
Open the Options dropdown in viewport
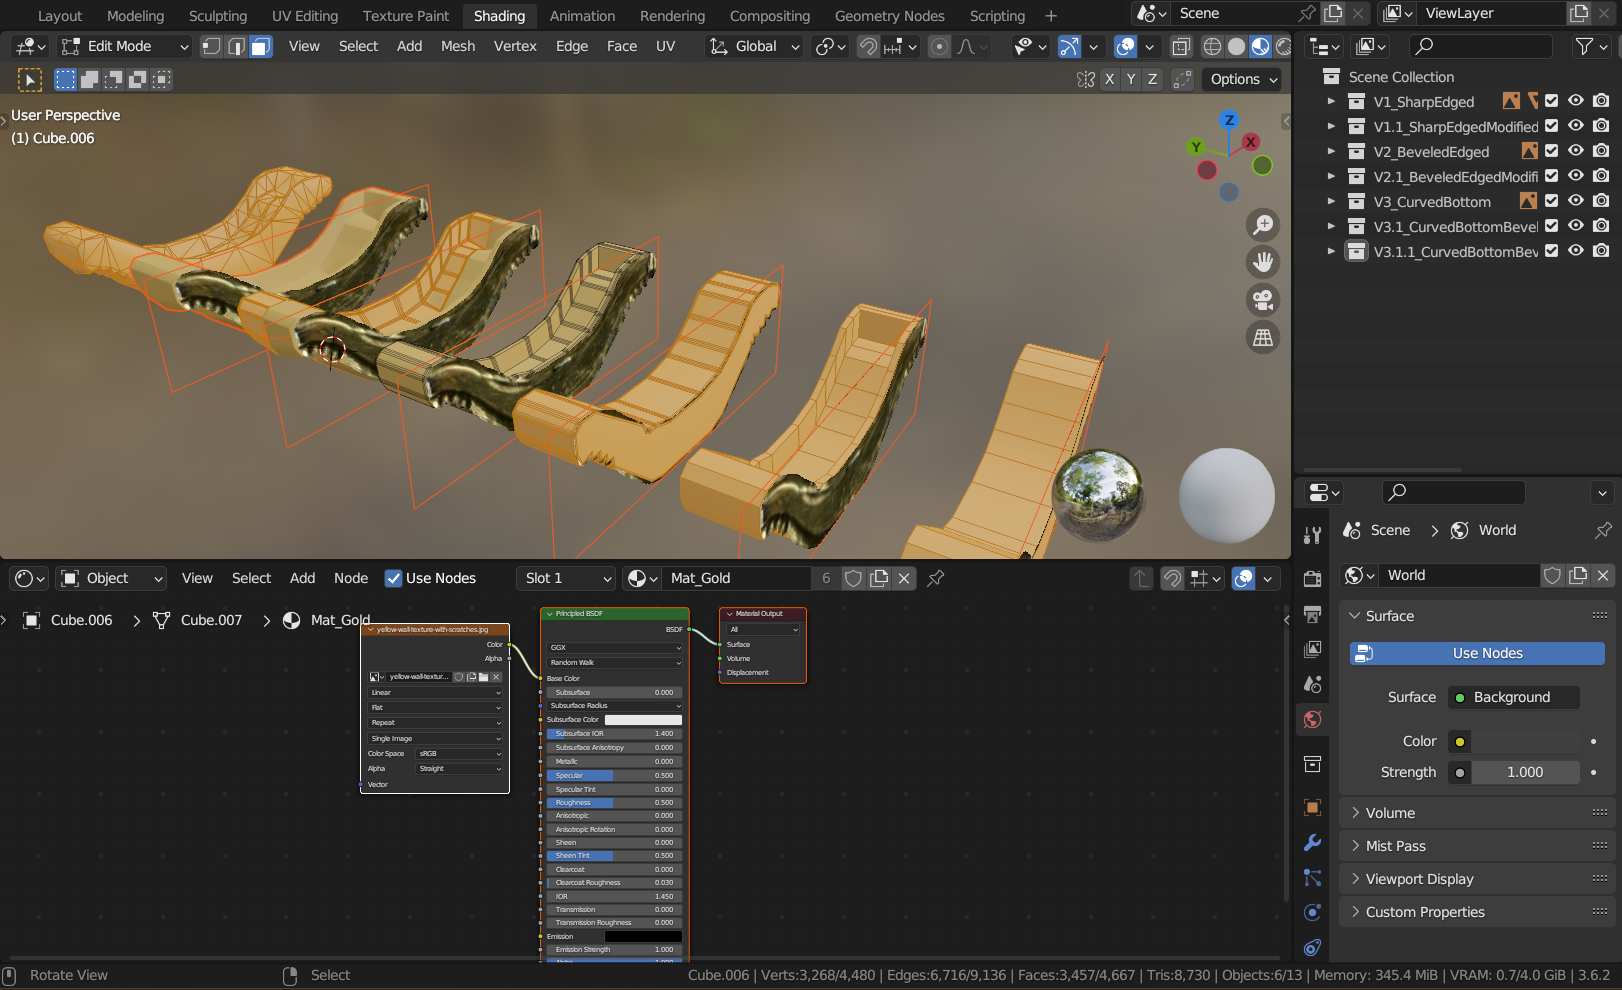1244,79
